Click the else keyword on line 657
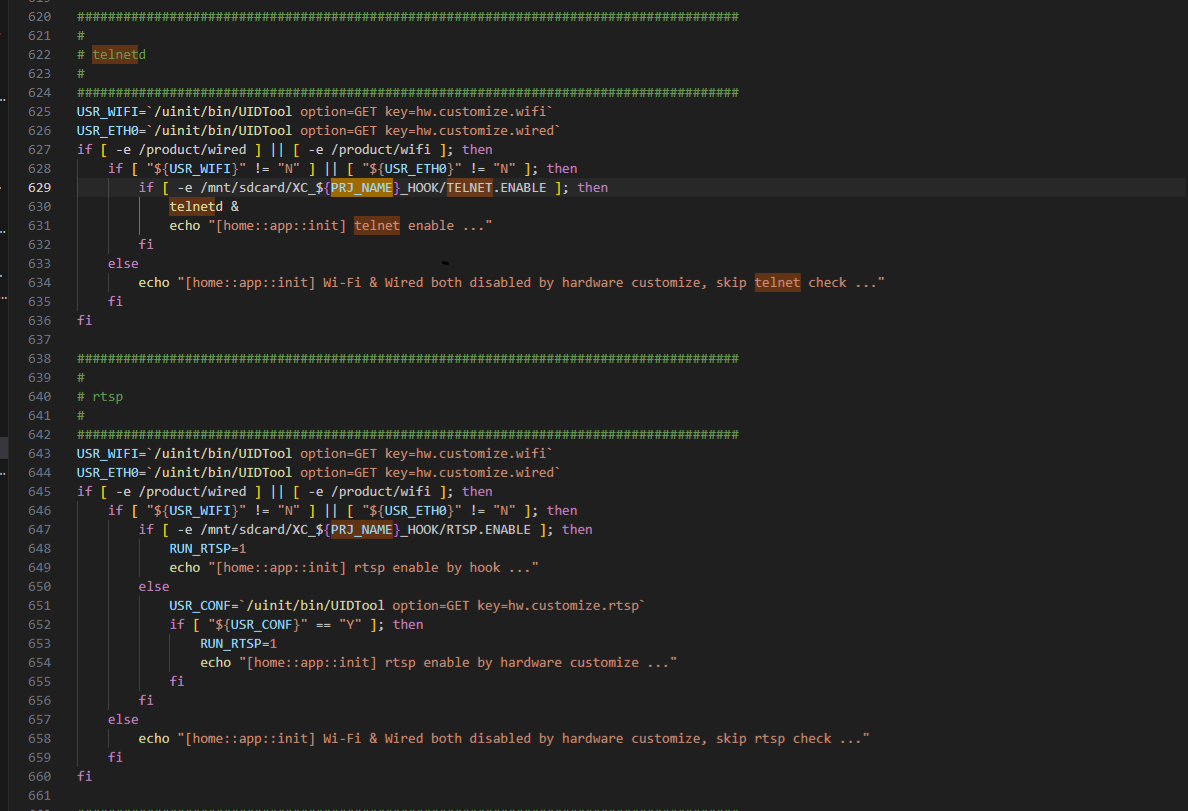The width and height of the screenshot is (1188, 811). [x=122, y=719]
